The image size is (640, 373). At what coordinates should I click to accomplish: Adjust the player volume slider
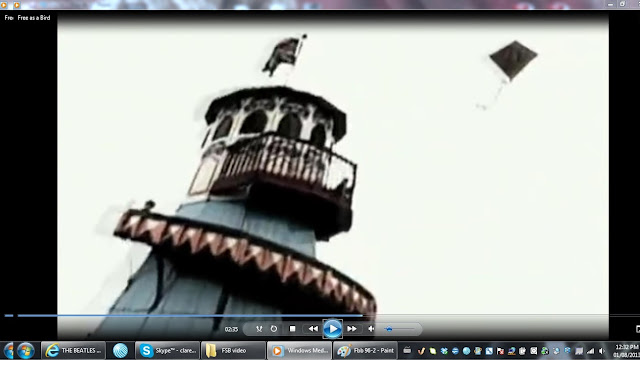[400, 329]
